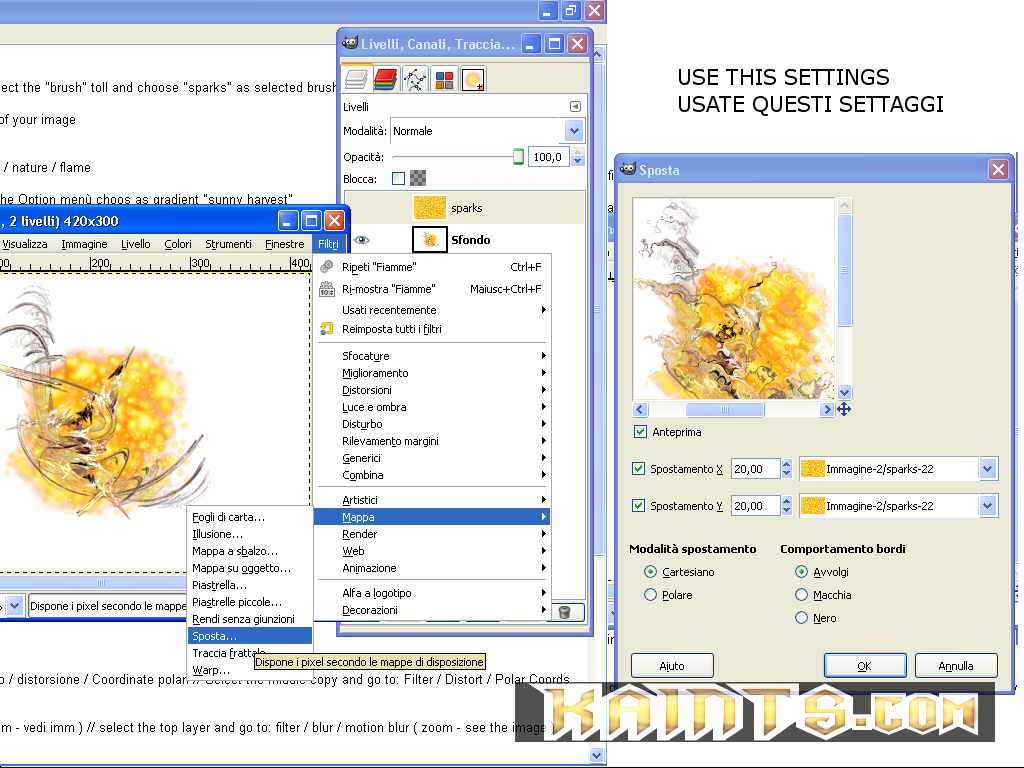Click the Spostamento X spinner arrows
The height and width of the screenshot is (768, 1024).
786,469
